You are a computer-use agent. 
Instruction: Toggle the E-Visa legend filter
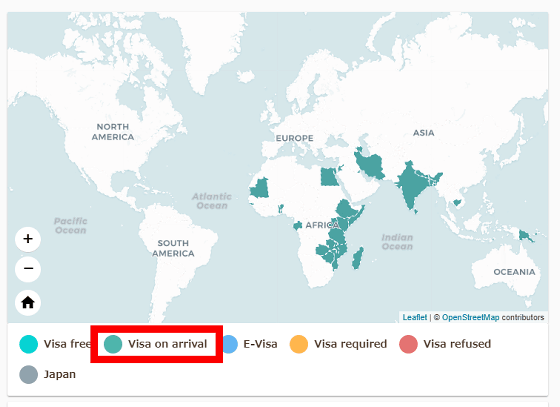pos(249,344)
